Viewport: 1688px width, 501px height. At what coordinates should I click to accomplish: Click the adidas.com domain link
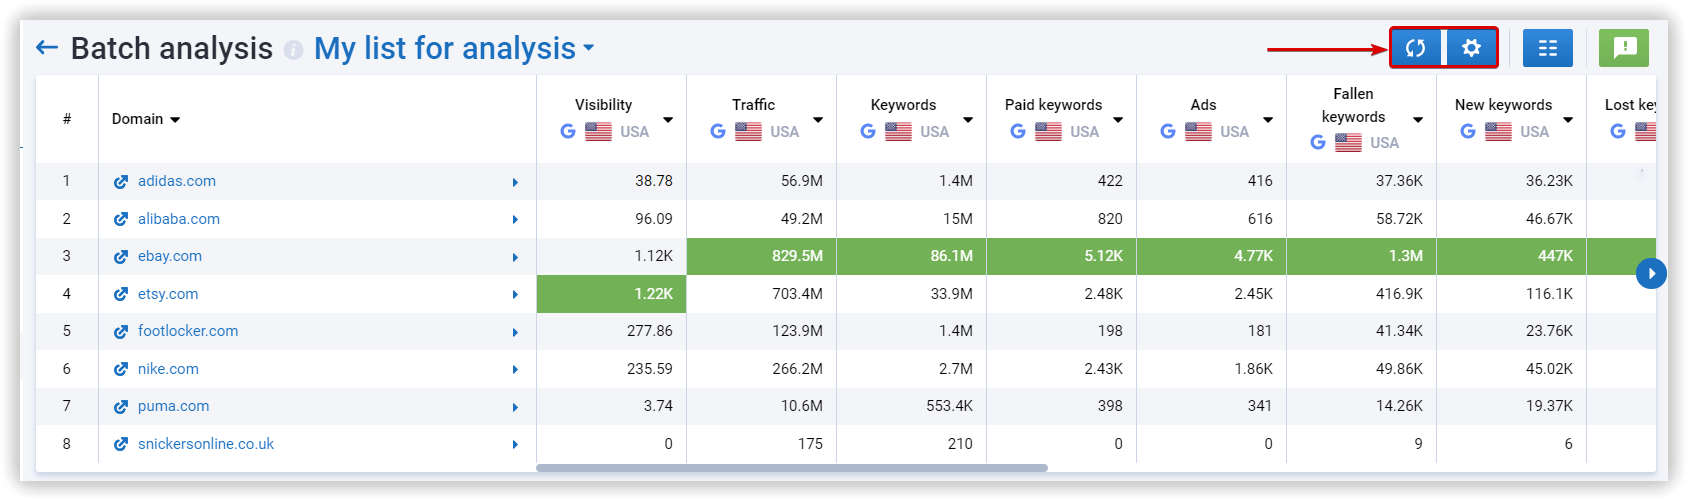coord(177,181)
